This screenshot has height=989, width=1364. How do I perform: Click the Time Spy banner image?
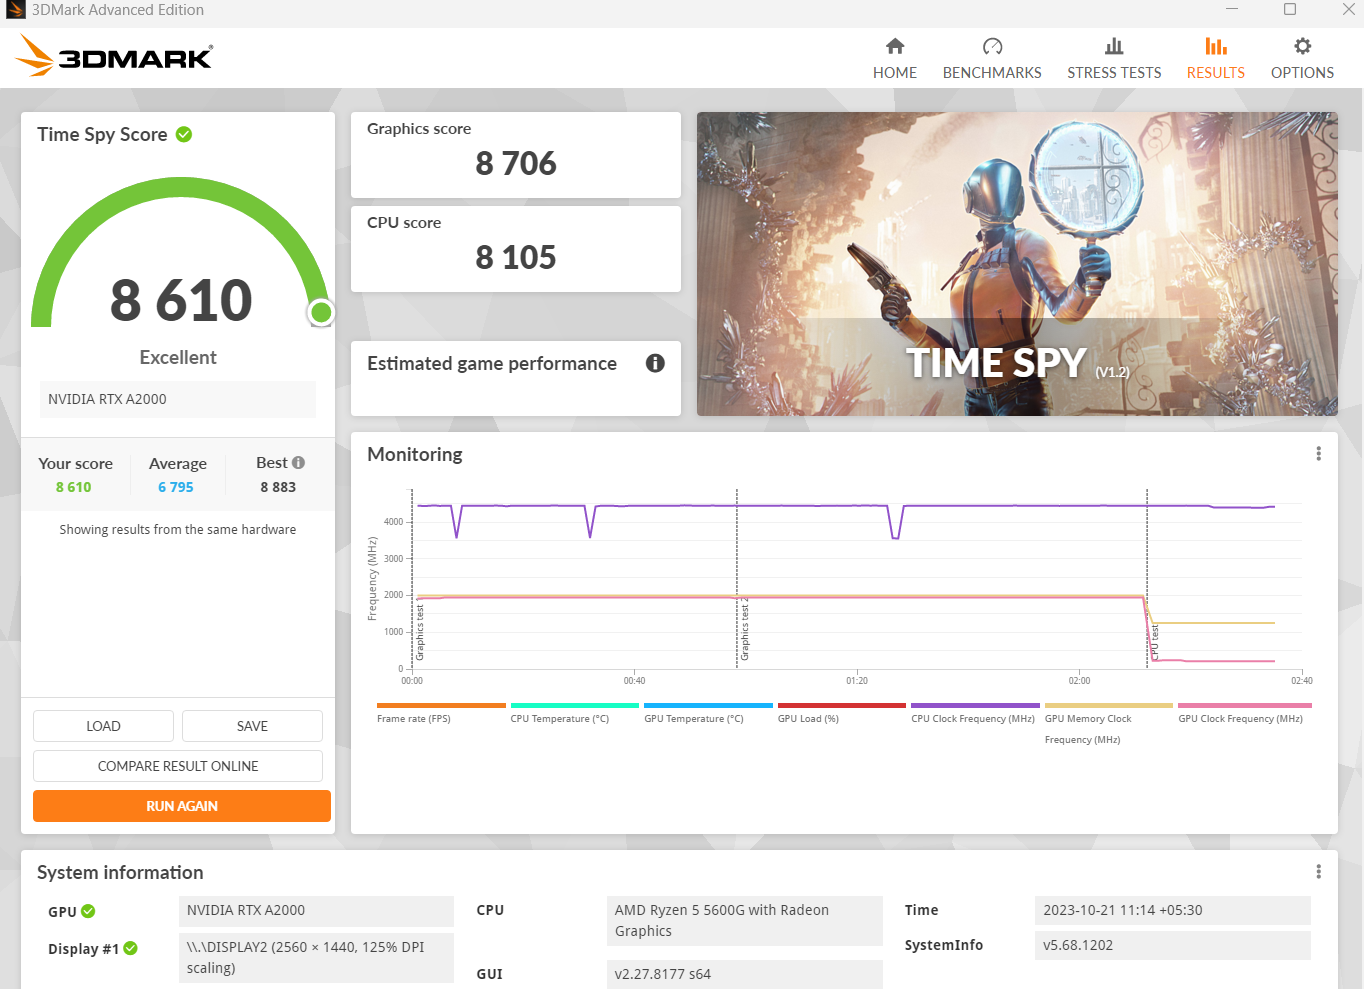1017,264
